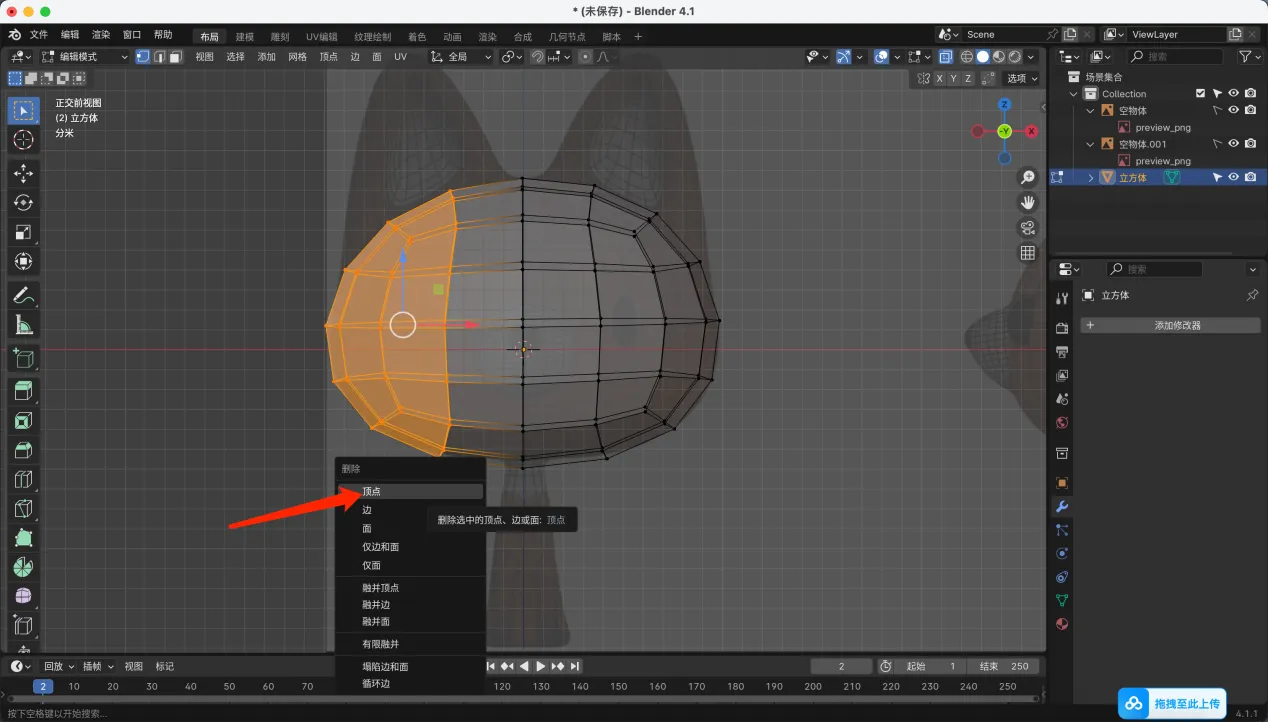Uncheck the Collection exclude checkbox
The image size is (1268, 722).
coord(1200,93)
